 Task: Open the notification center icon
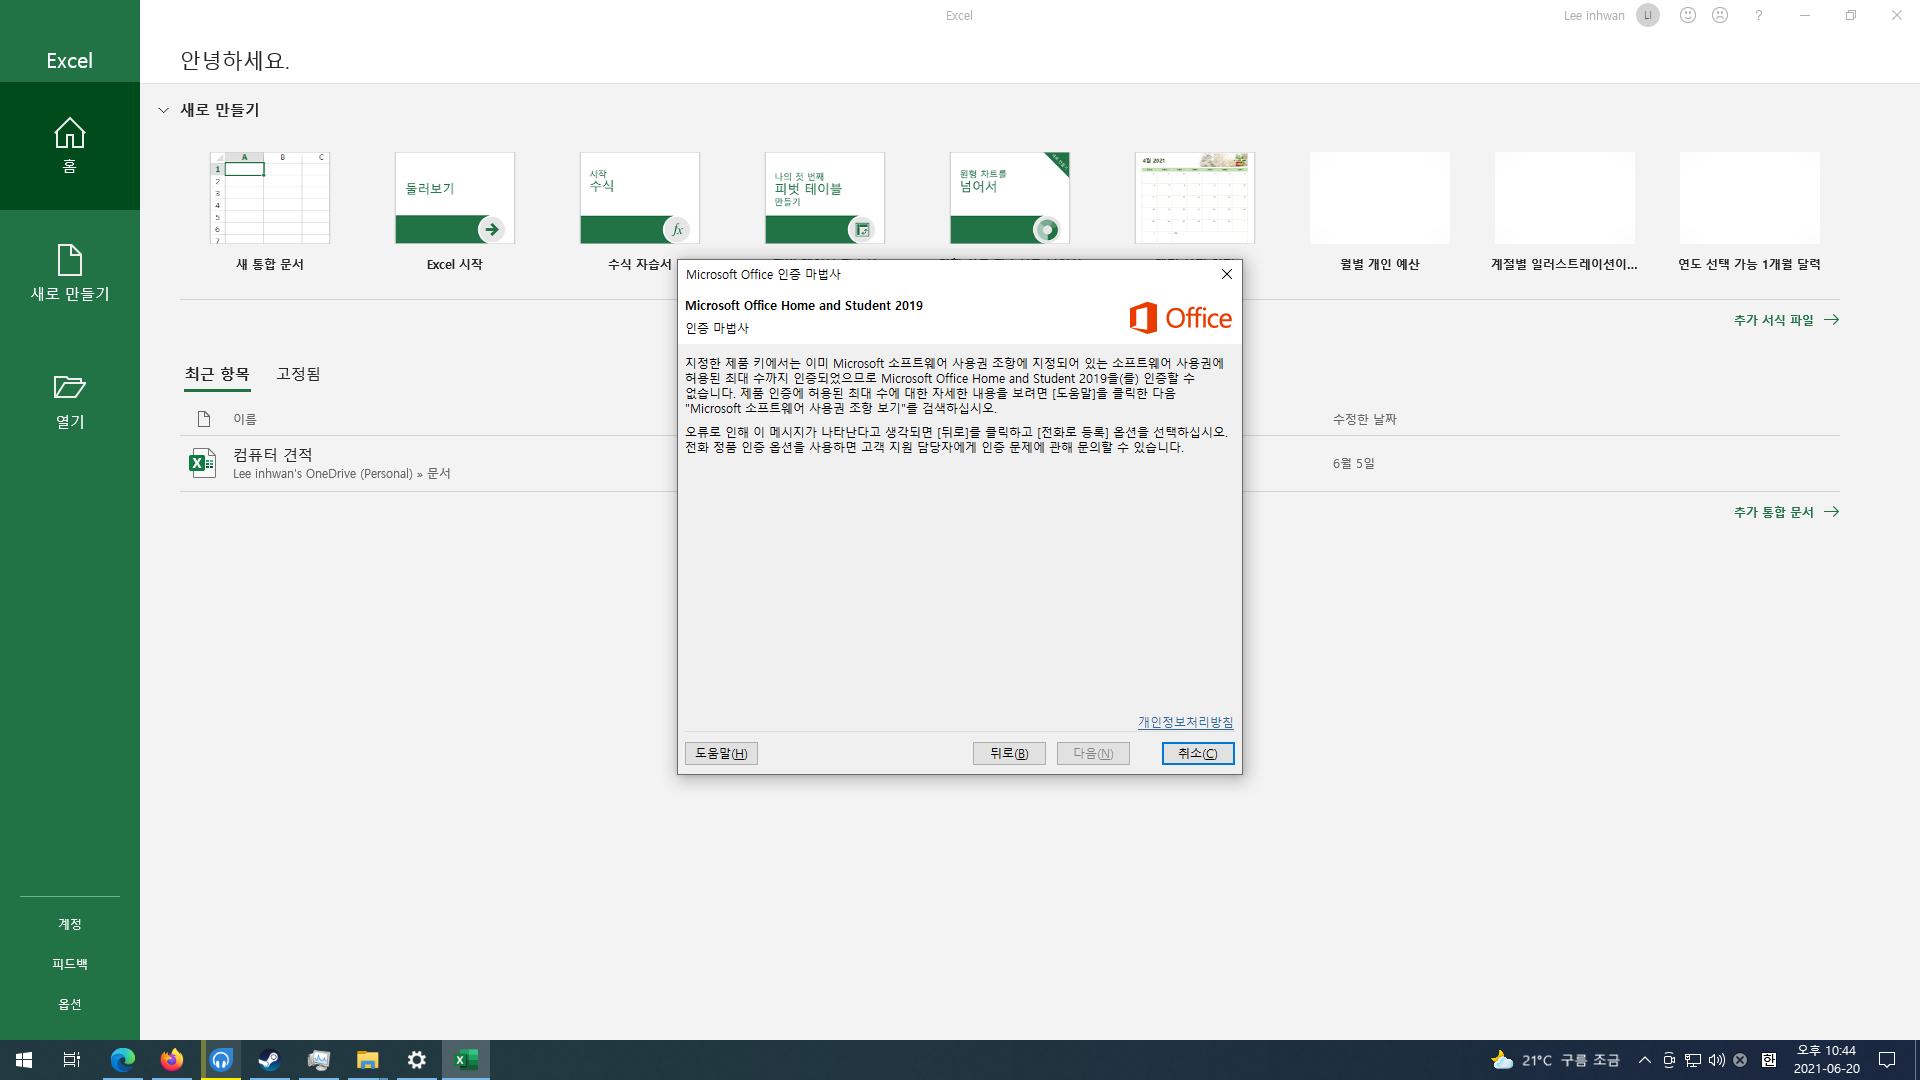[x=1887, y=1060]
